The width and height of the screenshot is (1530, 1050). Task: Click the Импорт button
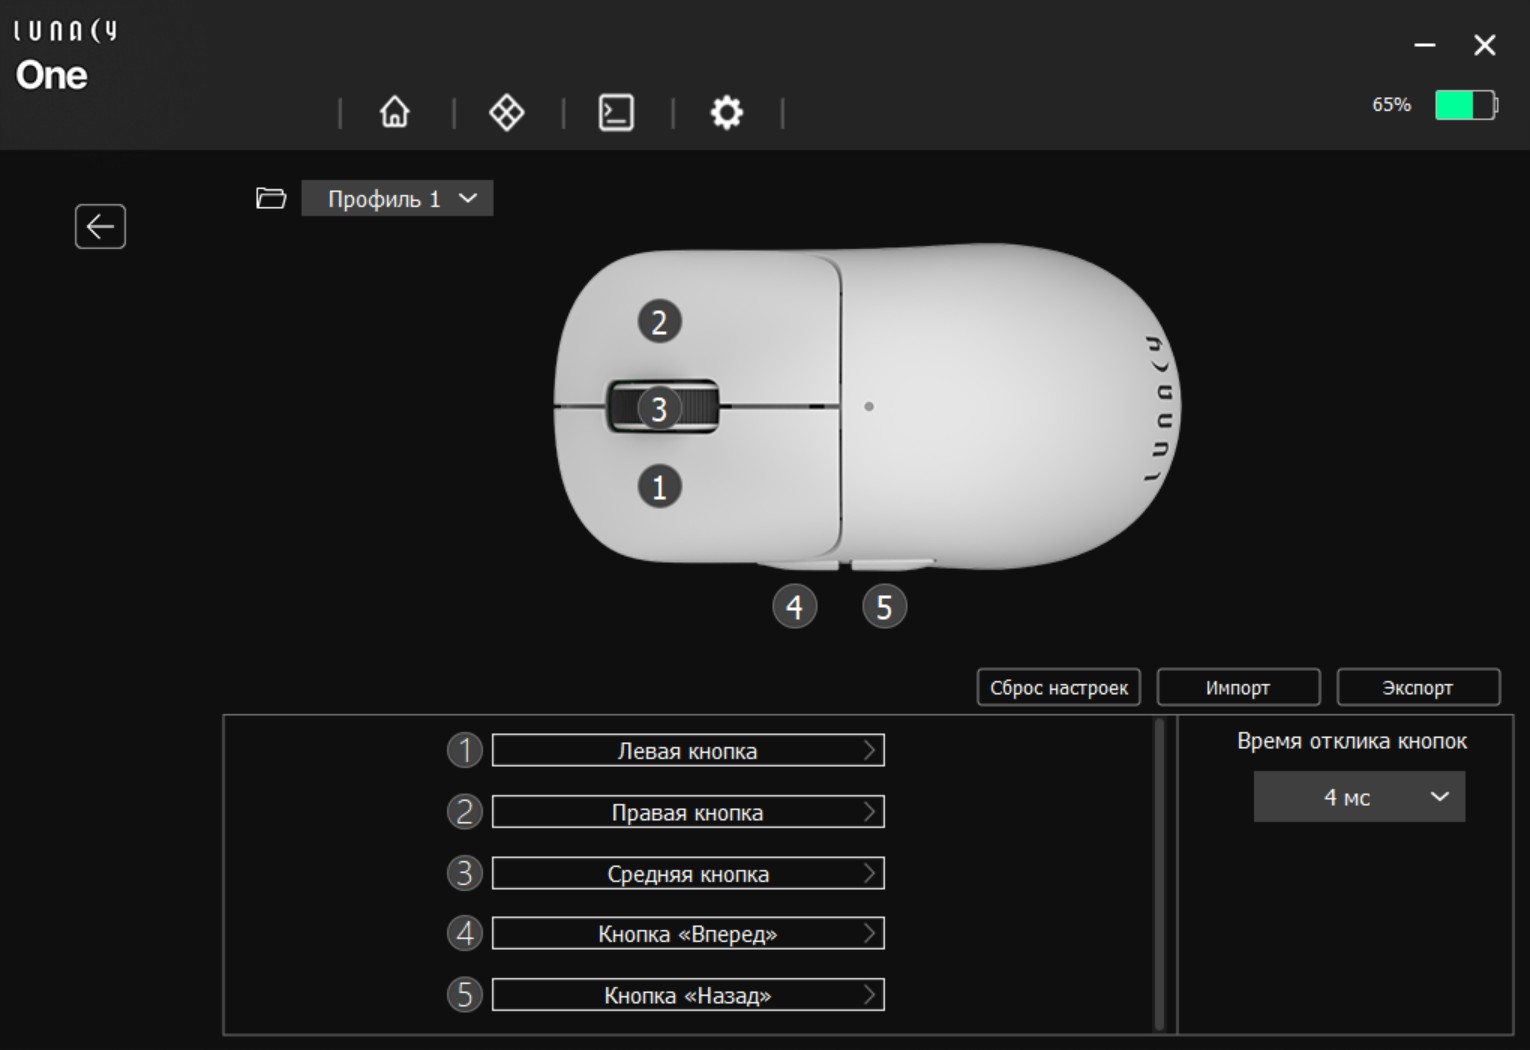tap(1238, 688)
